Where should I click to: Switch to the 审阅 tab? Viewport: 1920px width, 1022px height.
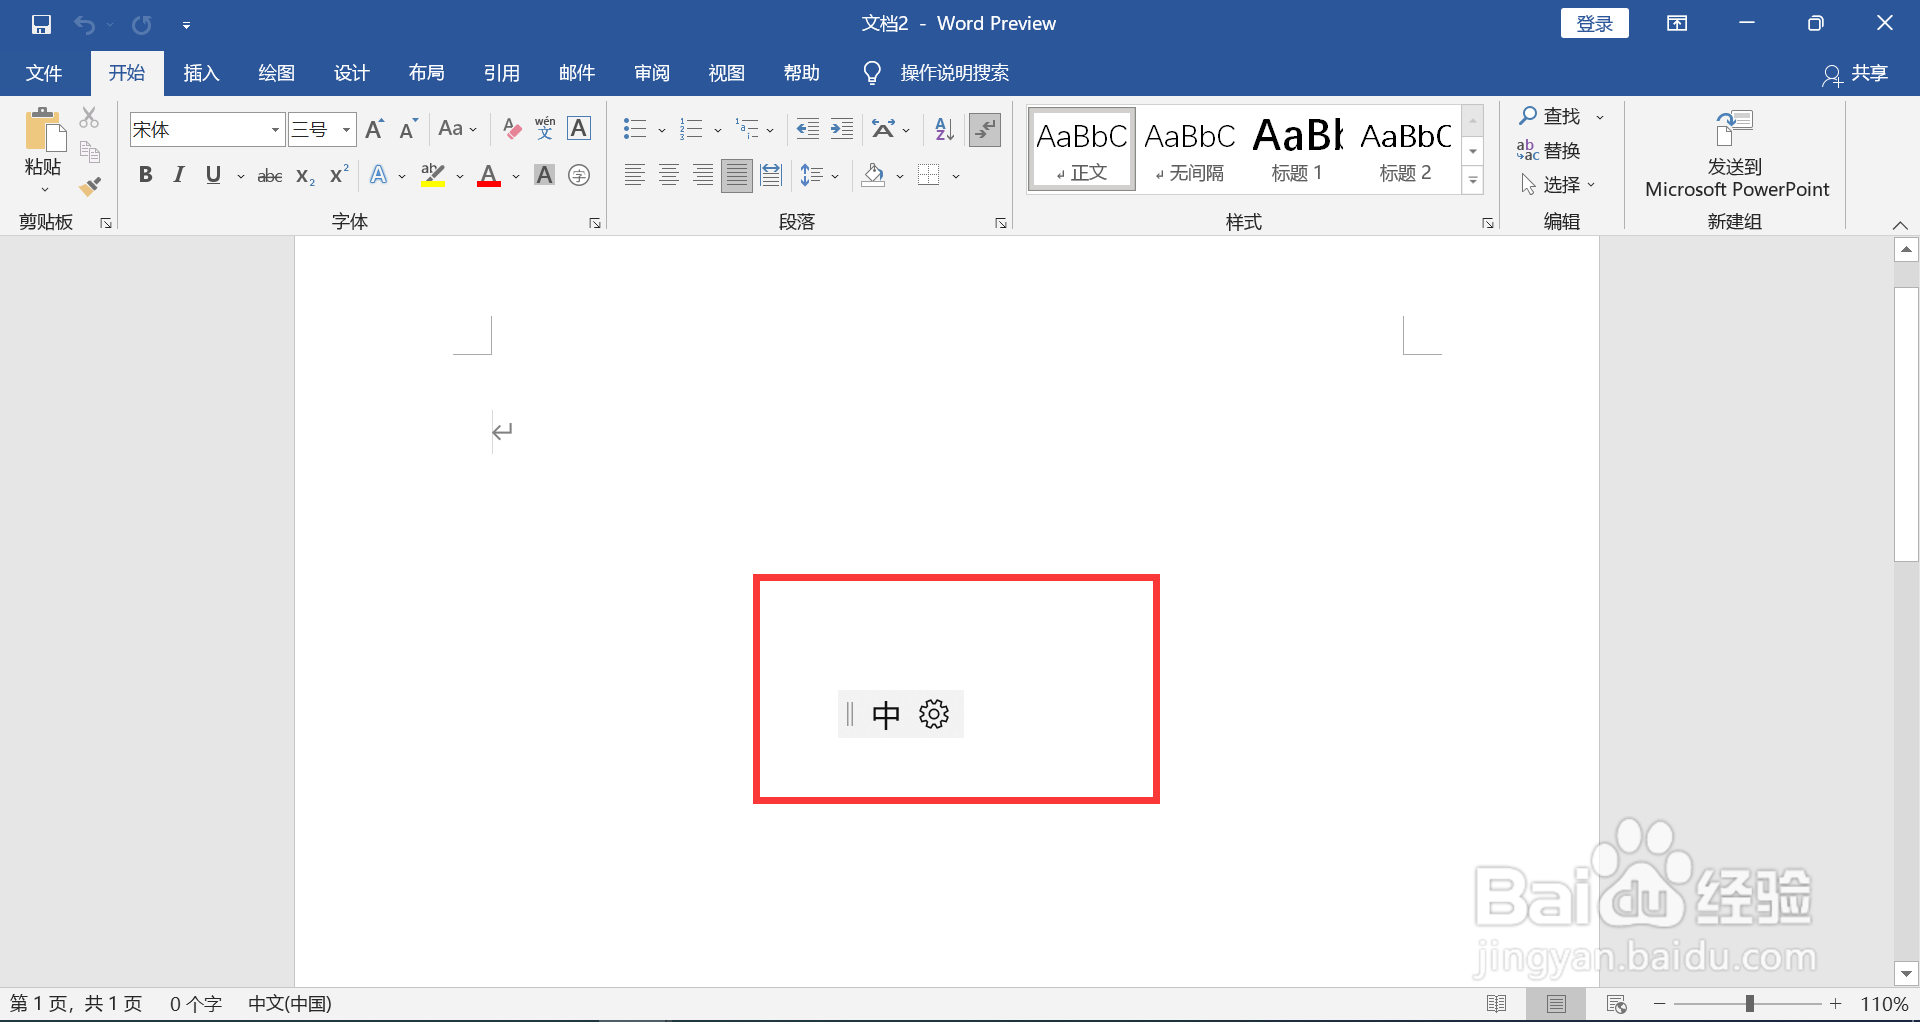click(651, 73)
